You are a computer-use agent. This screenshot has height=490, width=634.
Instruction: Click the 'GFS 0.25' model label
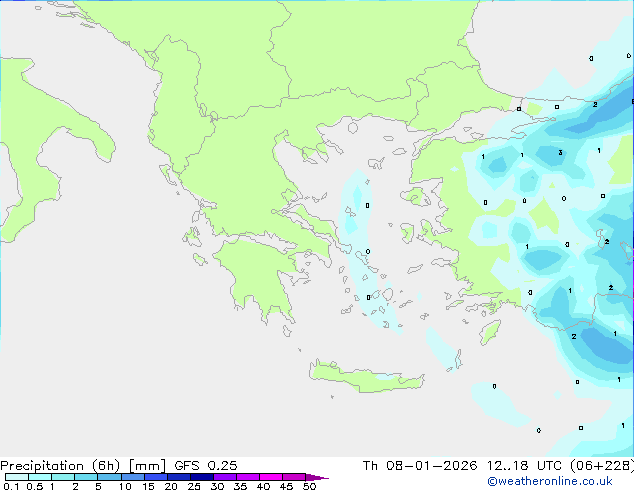[x=205, y=466]
